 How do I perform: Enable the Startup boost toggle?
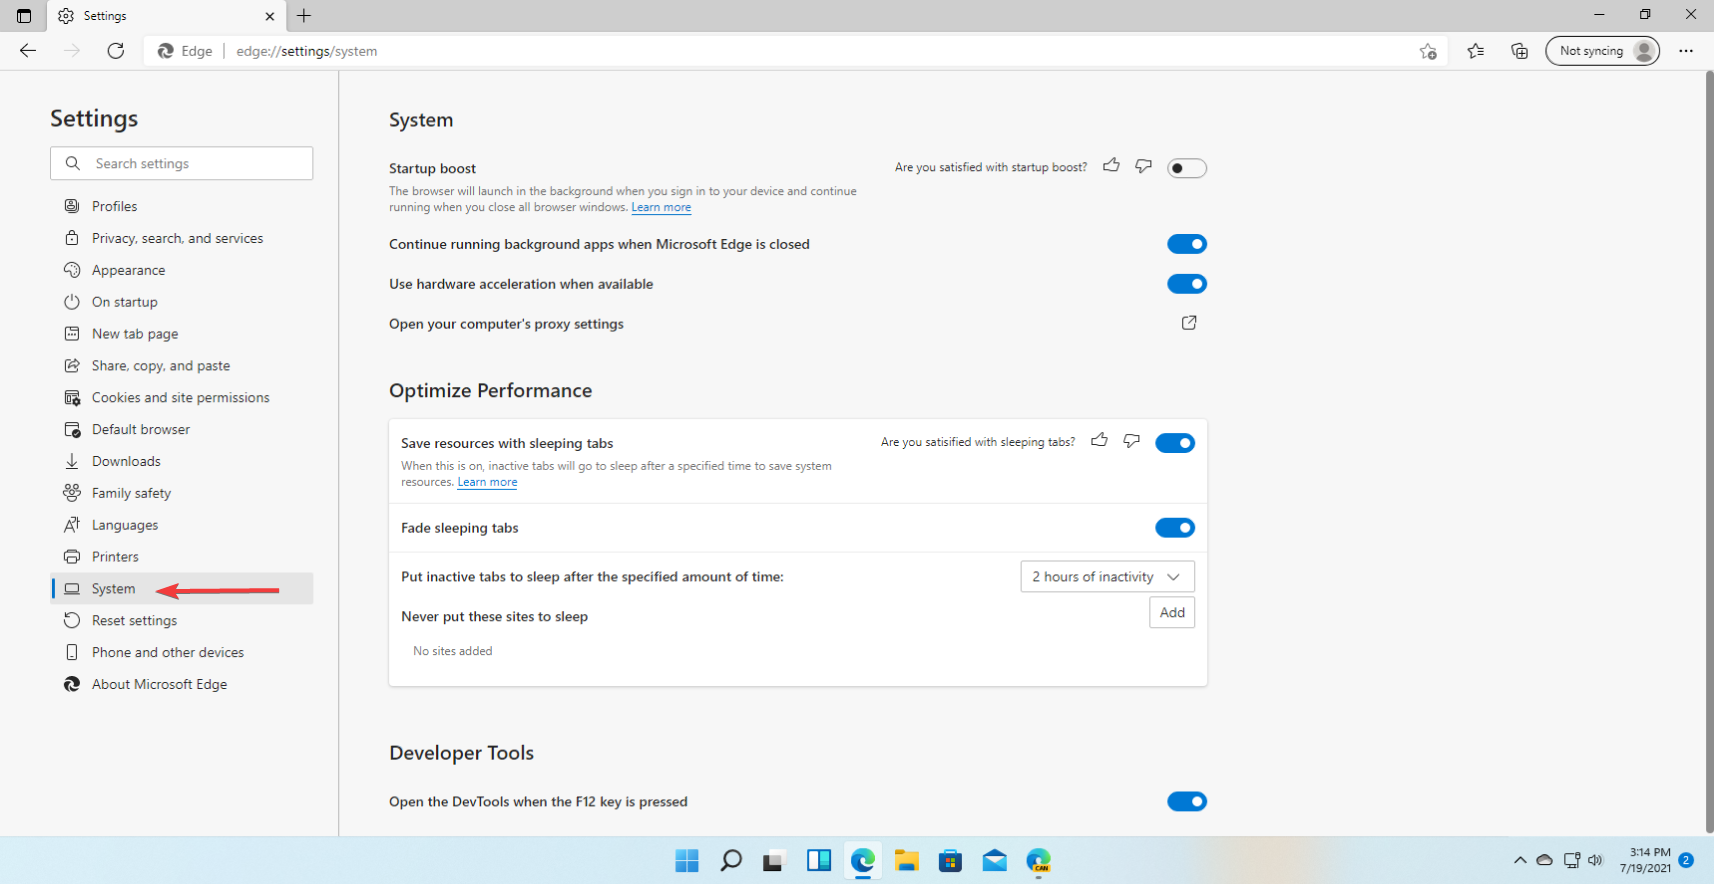tap(1187, 168)
